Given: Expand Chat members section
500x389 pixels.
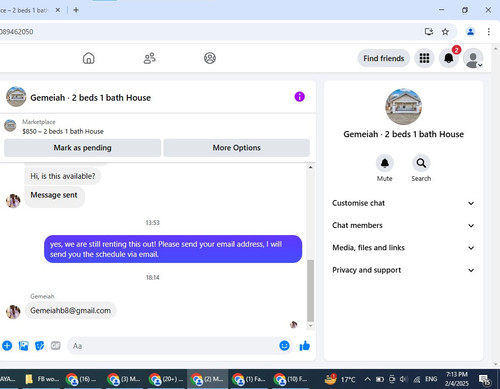Looking at the screenshot, I should click(x=403, y=225).
